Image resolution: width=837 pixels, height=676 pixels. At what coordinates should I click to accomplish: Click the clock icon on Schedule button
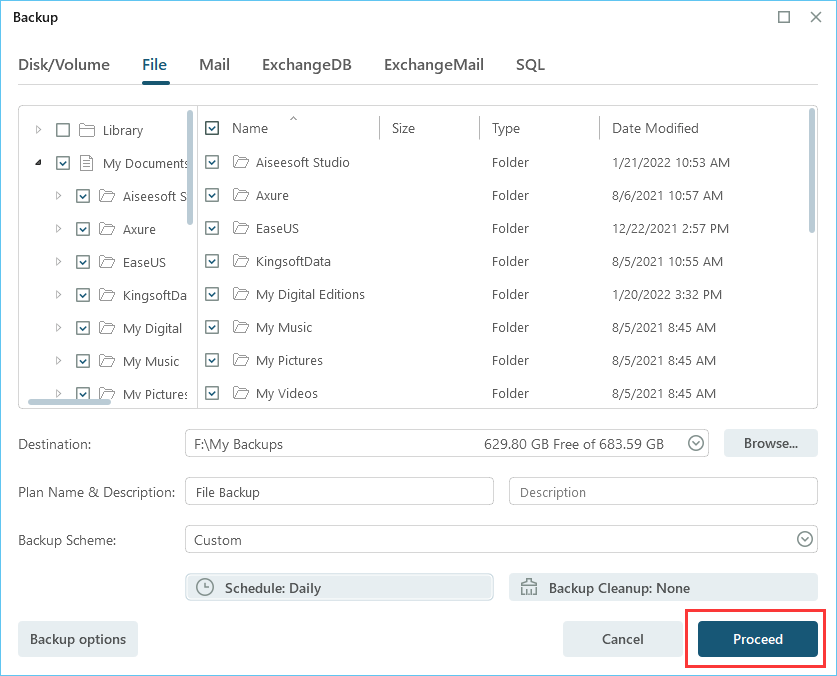[x=205, y=588]
